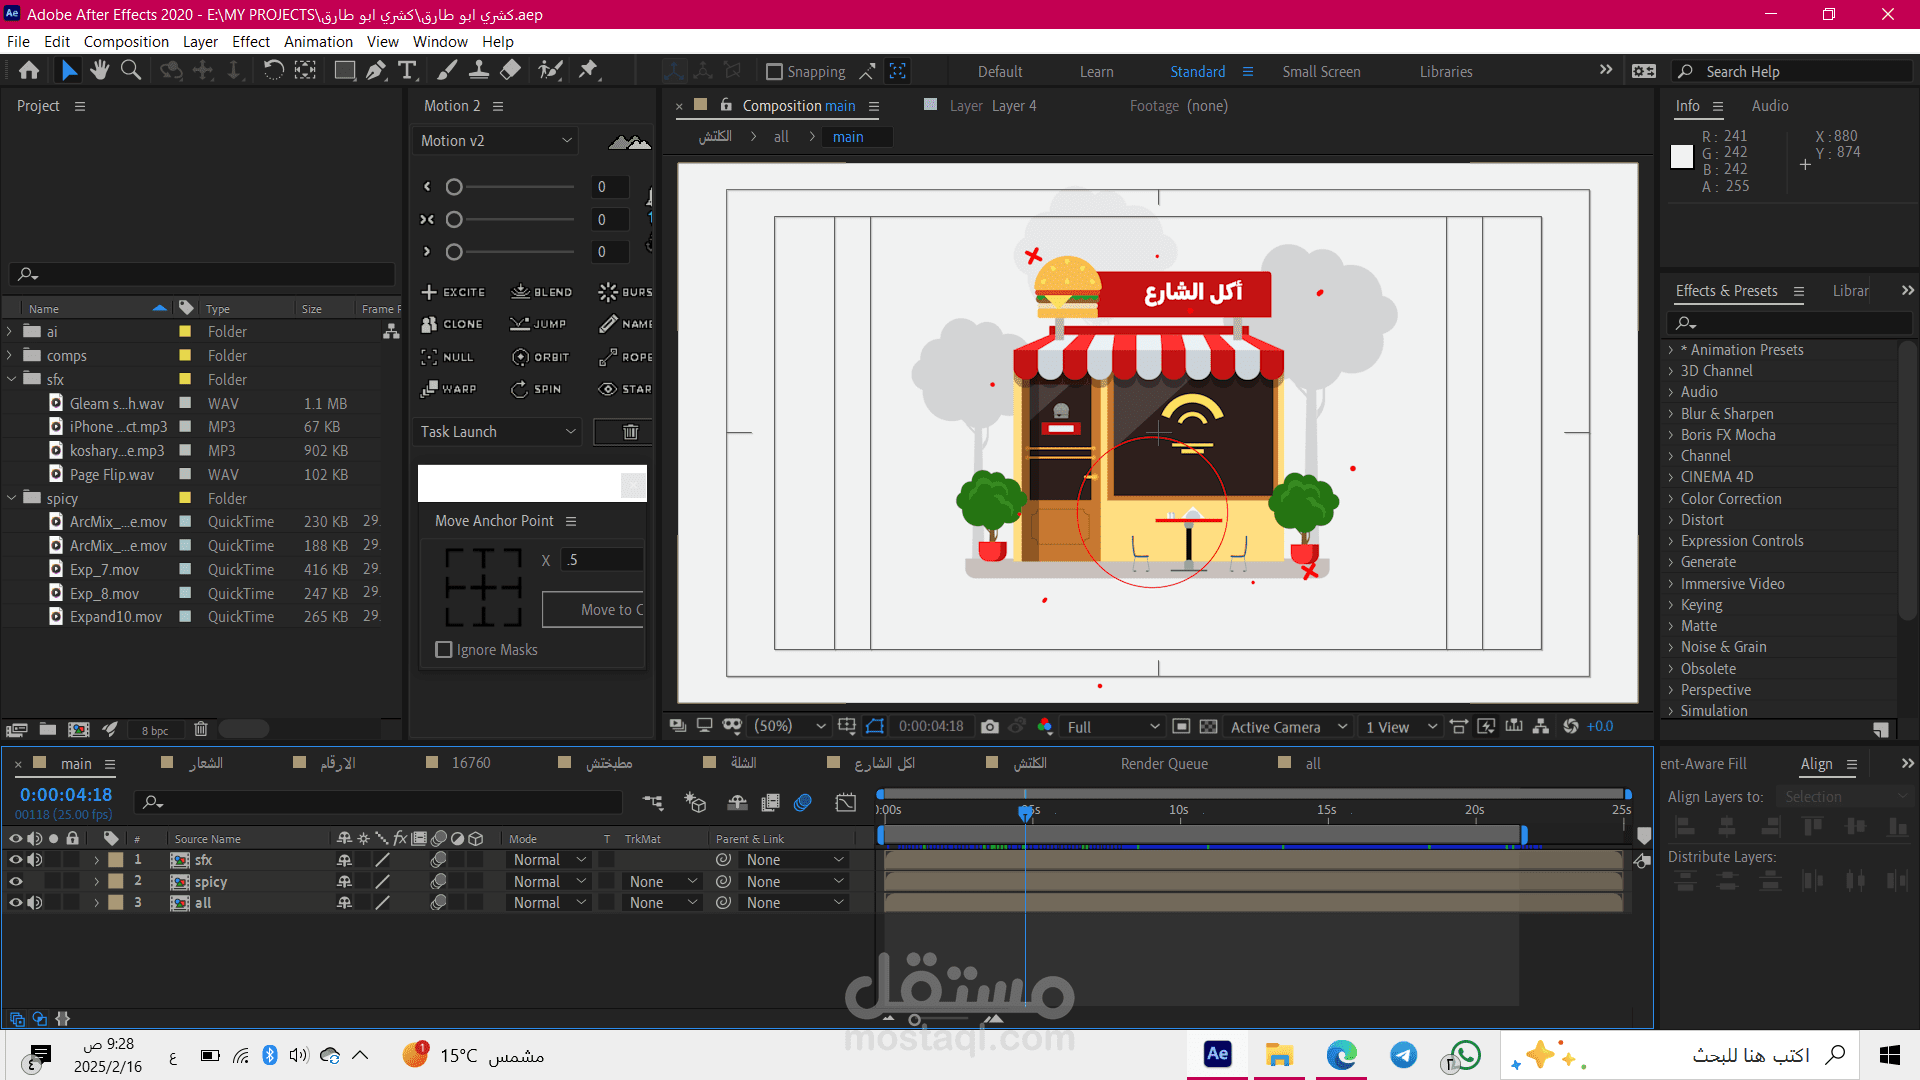Open the Task Launch dropdown
The height and width of the screenshot is (1080, 1920).
click(497, 432)
